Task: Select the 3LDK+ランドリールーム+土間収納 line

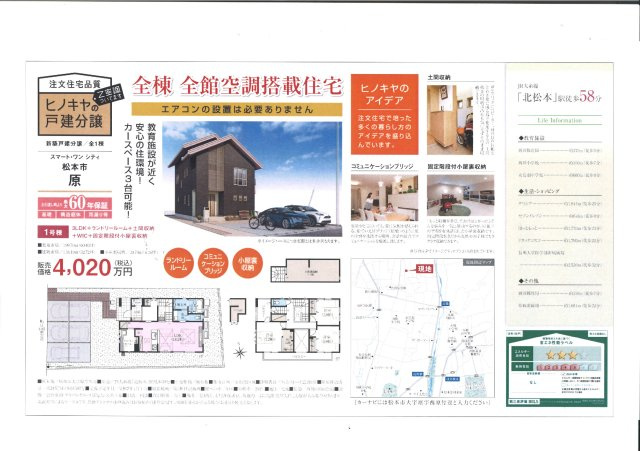Action: click(113, 229)
